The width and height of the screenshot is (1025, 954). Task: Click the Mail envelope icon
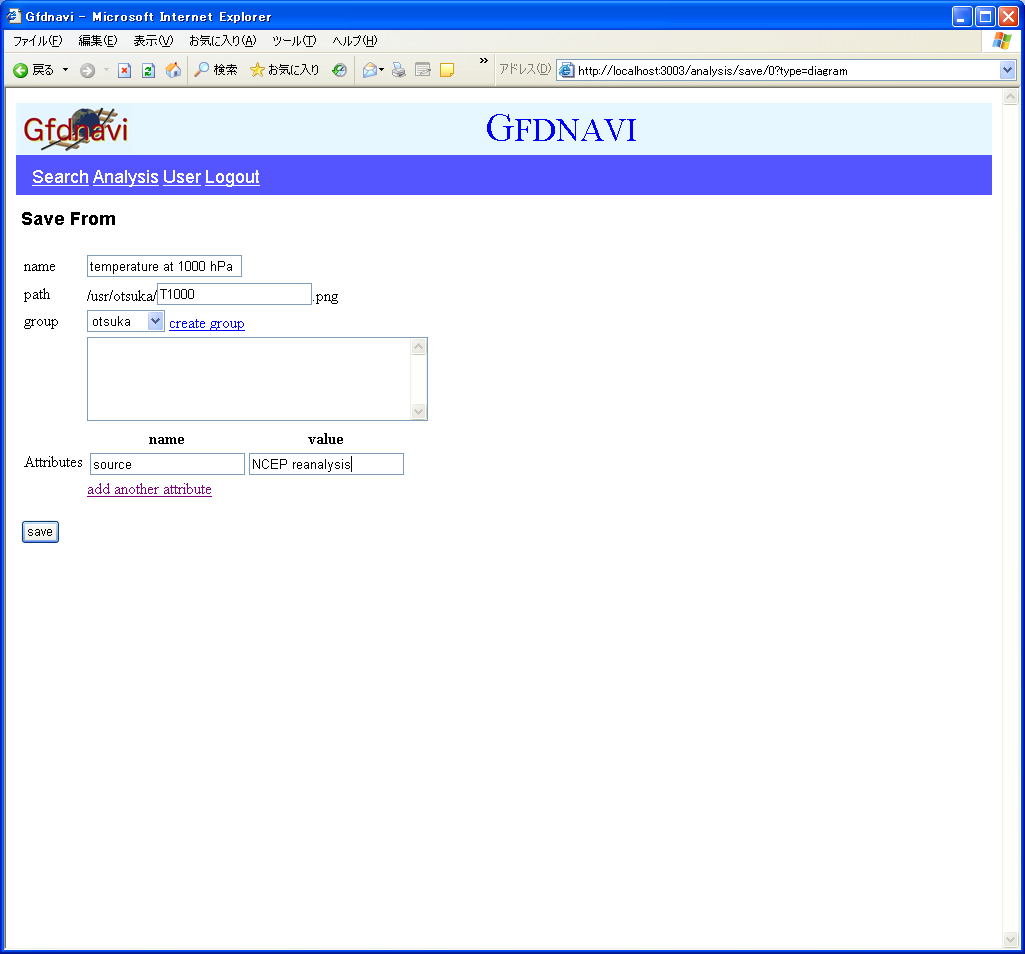coord(369,70)
